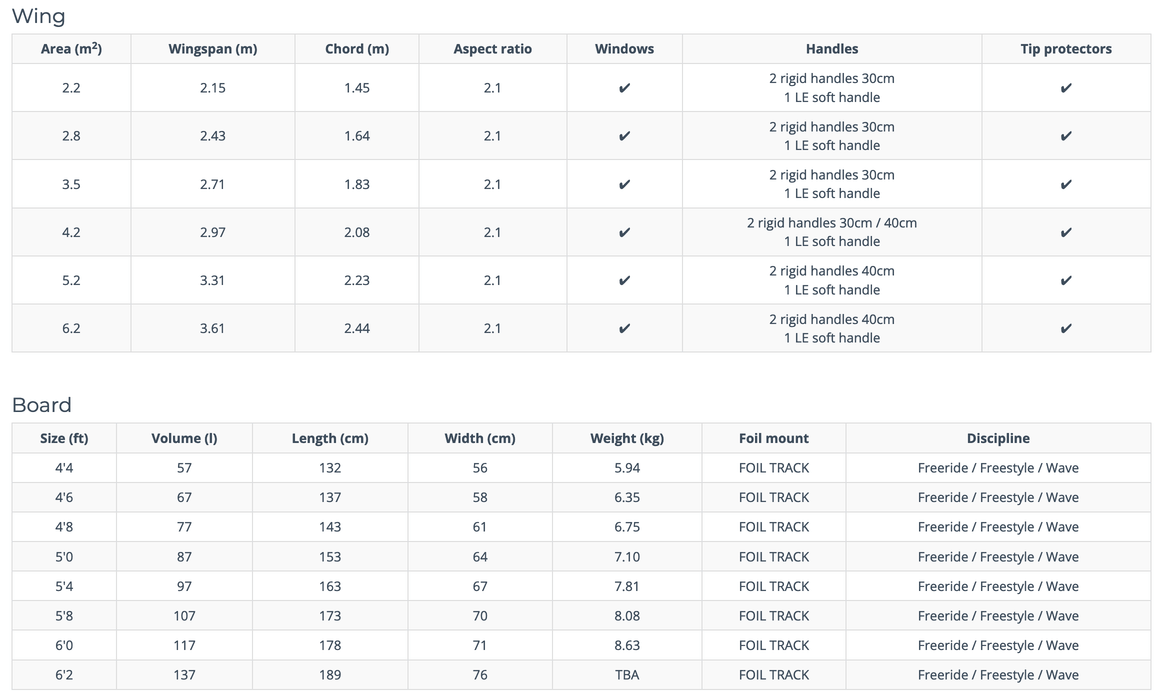Select the Aspect ratio column header

pyautogui.click(x=492, y=49)
